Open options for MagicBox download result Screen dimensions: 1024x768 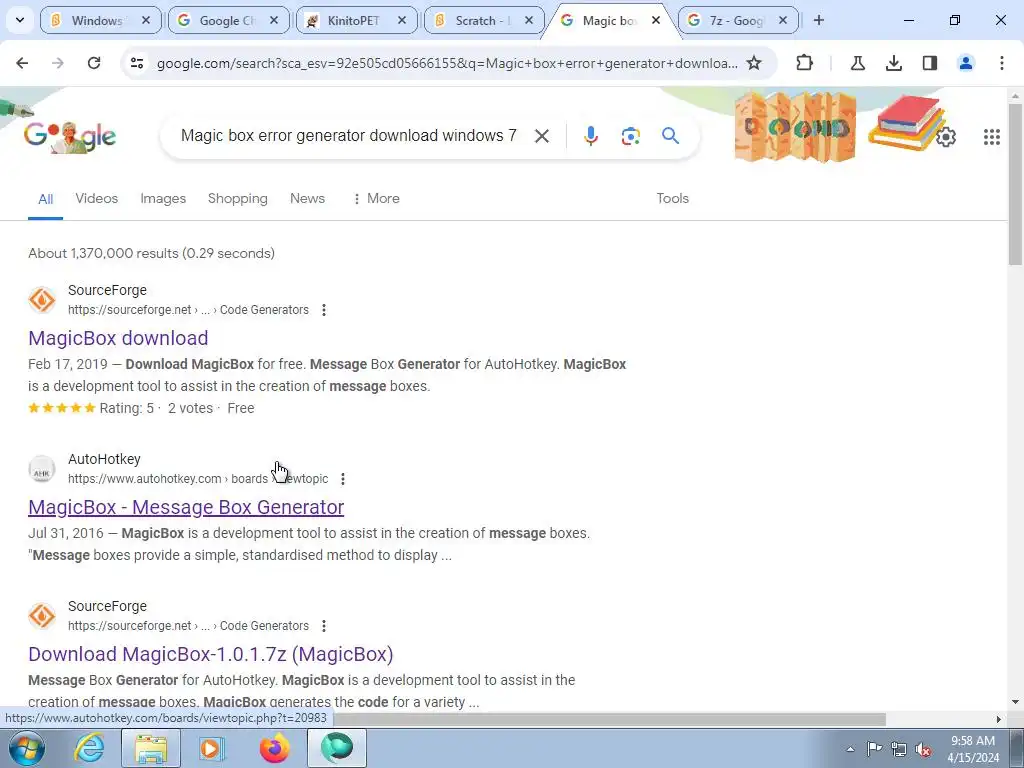(x=324, y=310)
